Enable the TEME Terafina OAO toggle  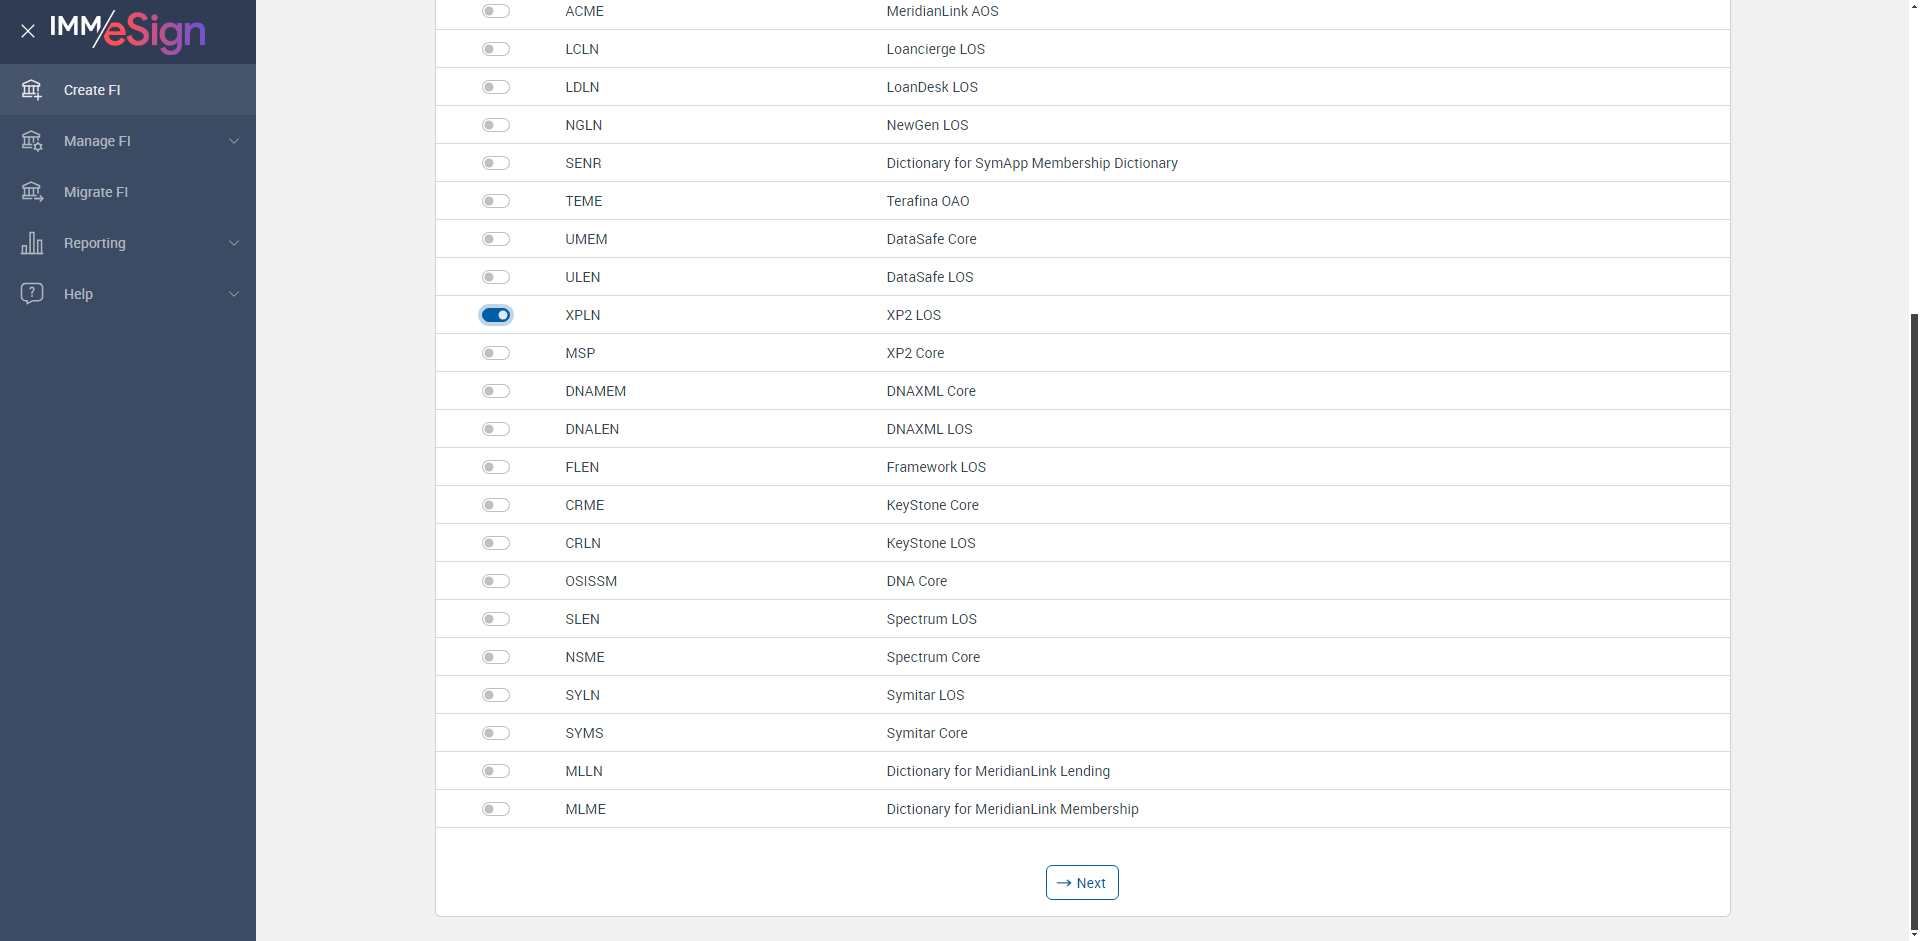496,201
